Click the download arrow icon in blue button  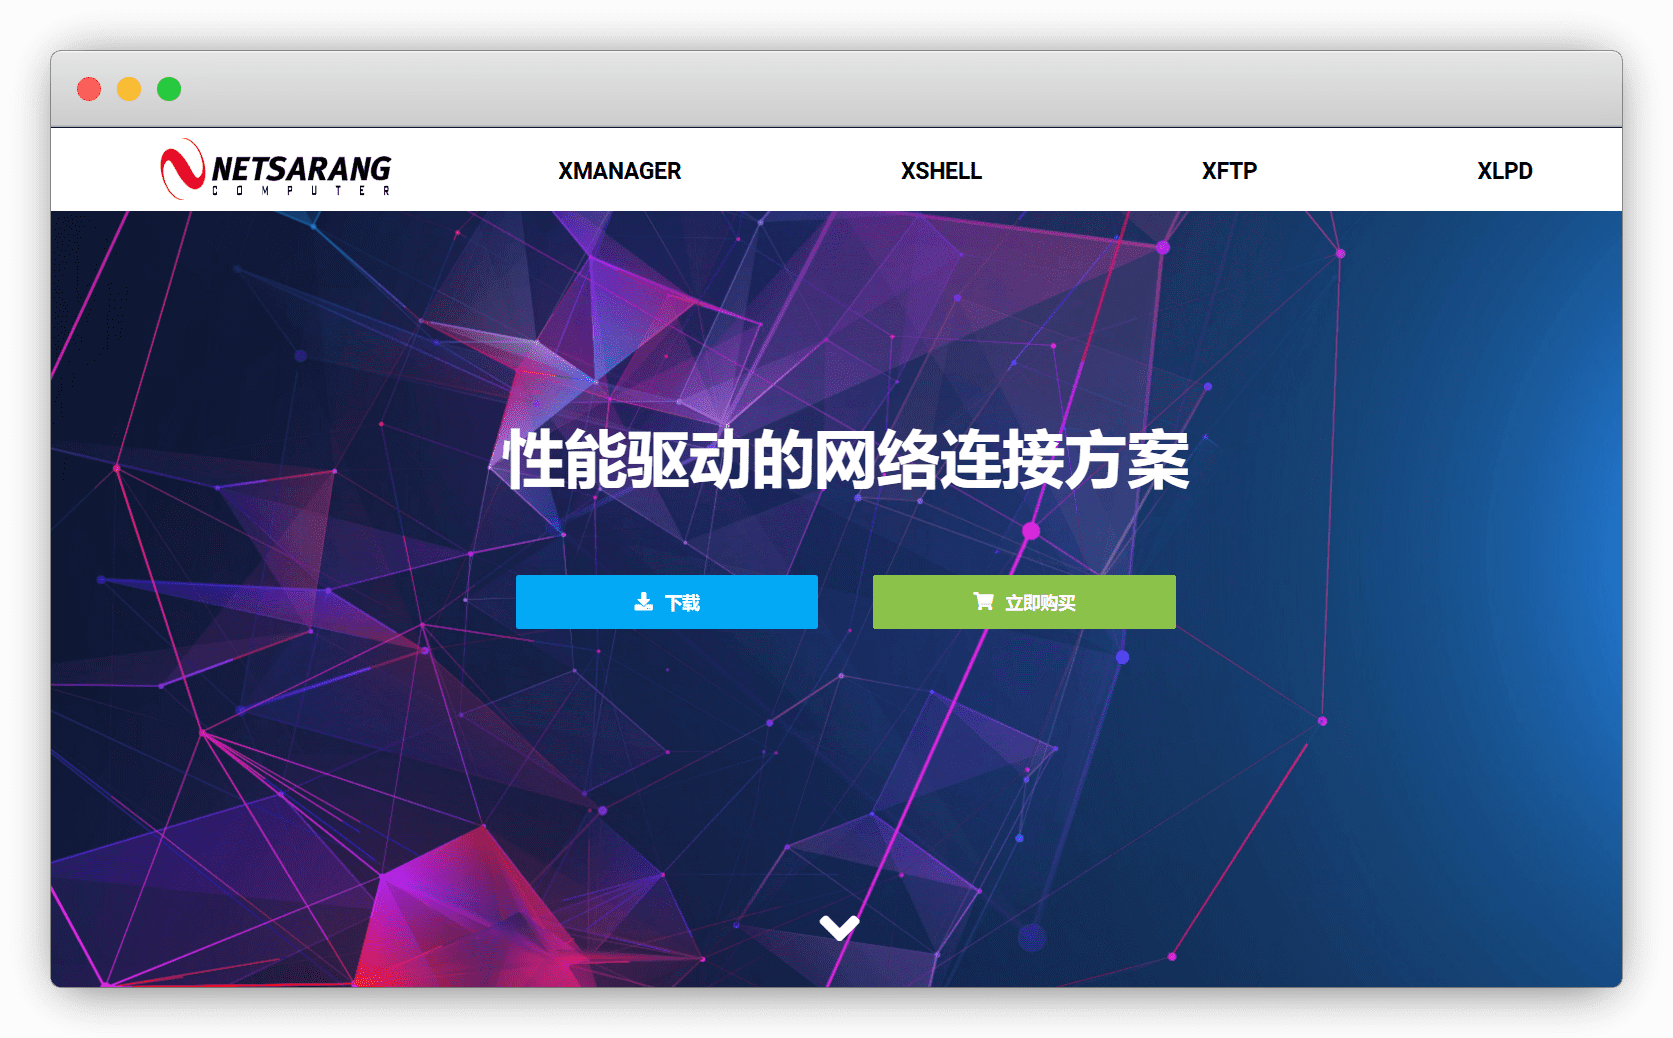[643, 602]
